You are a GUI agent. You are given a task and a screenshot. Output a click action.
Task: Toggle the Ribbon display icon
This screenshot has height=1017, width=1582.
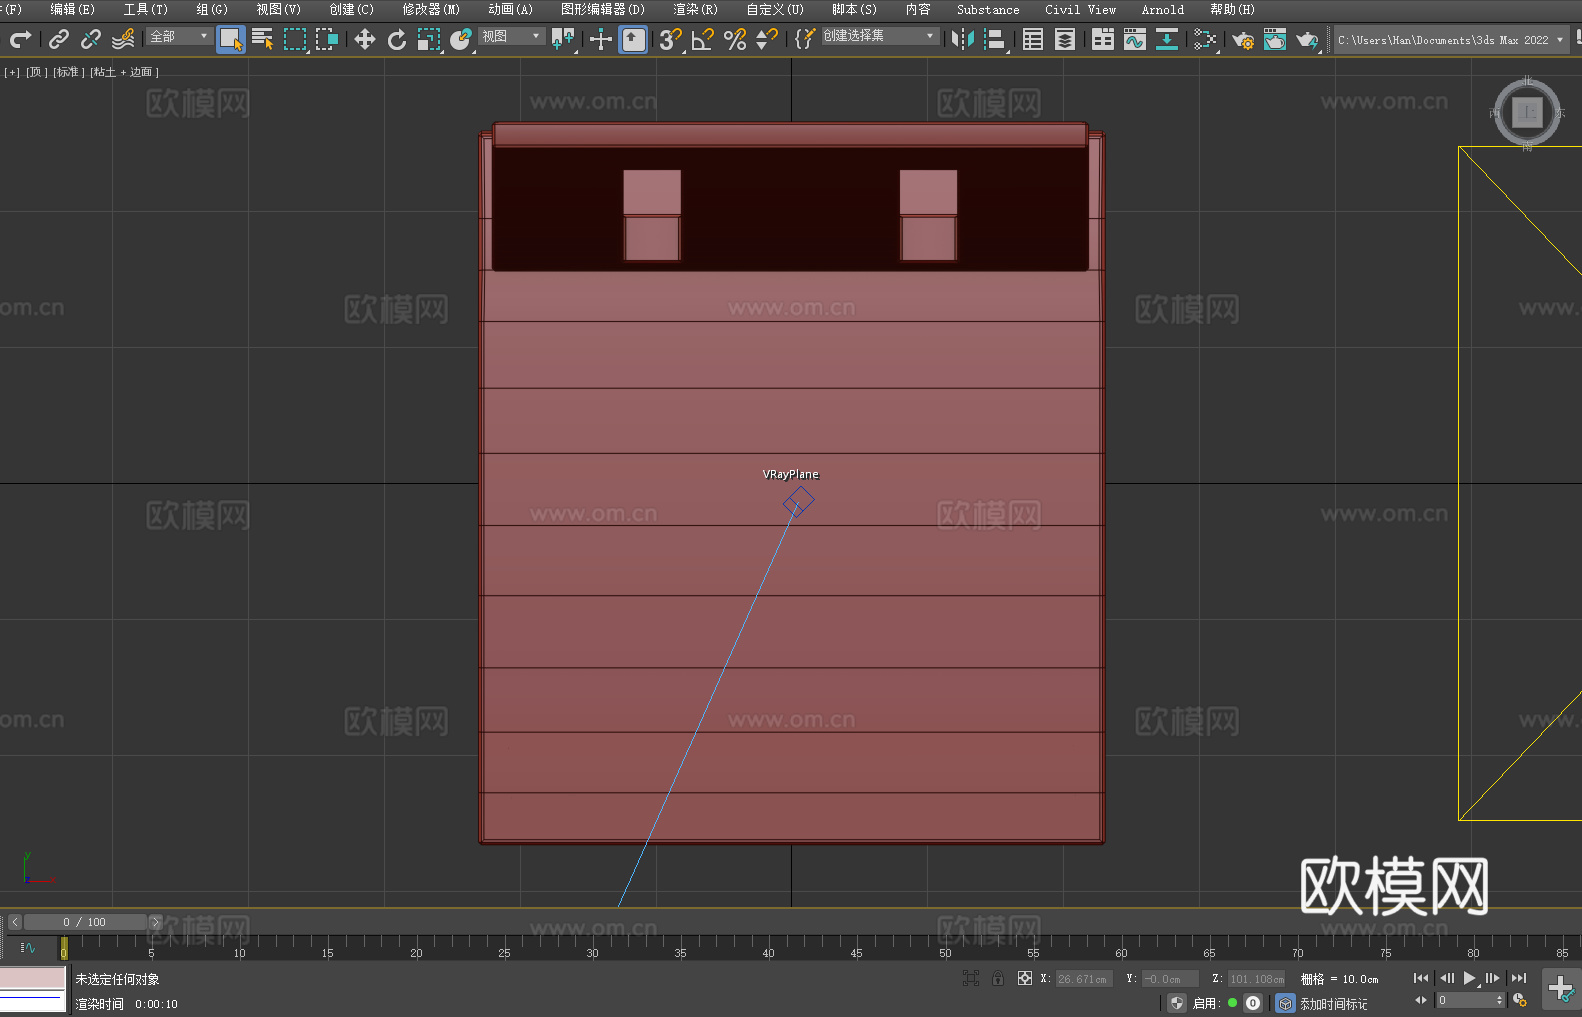(x=1103, y=39)
